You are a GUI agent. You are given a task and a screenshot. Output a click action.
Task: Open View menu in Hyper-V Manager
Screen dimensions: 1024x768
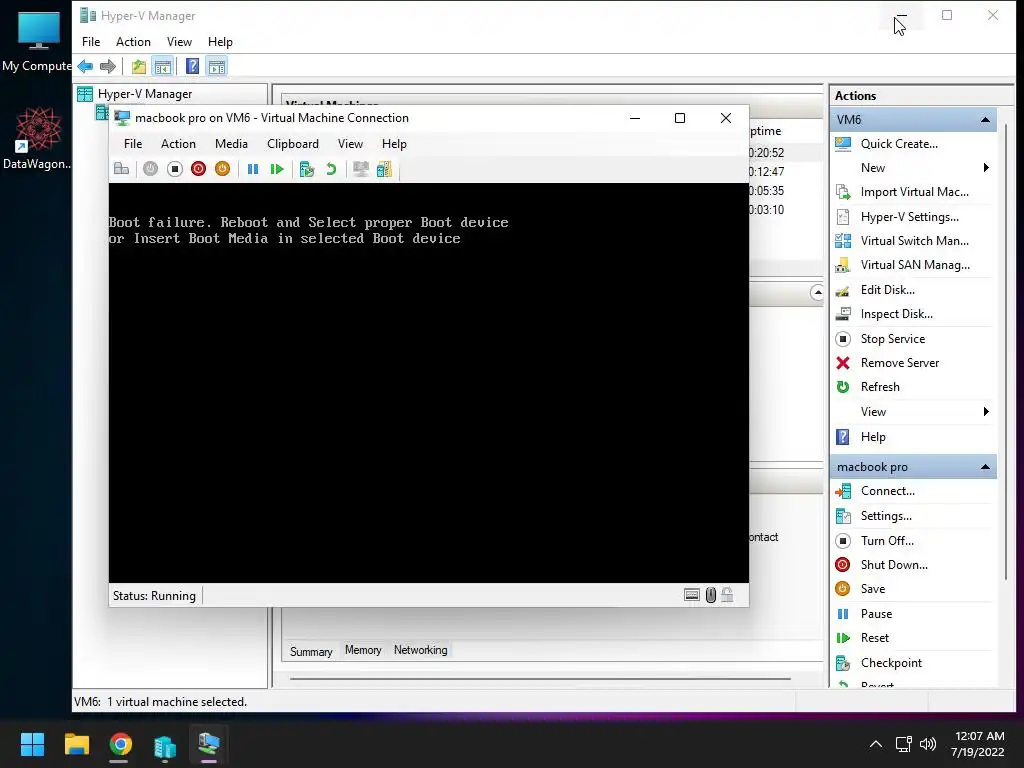179,42
